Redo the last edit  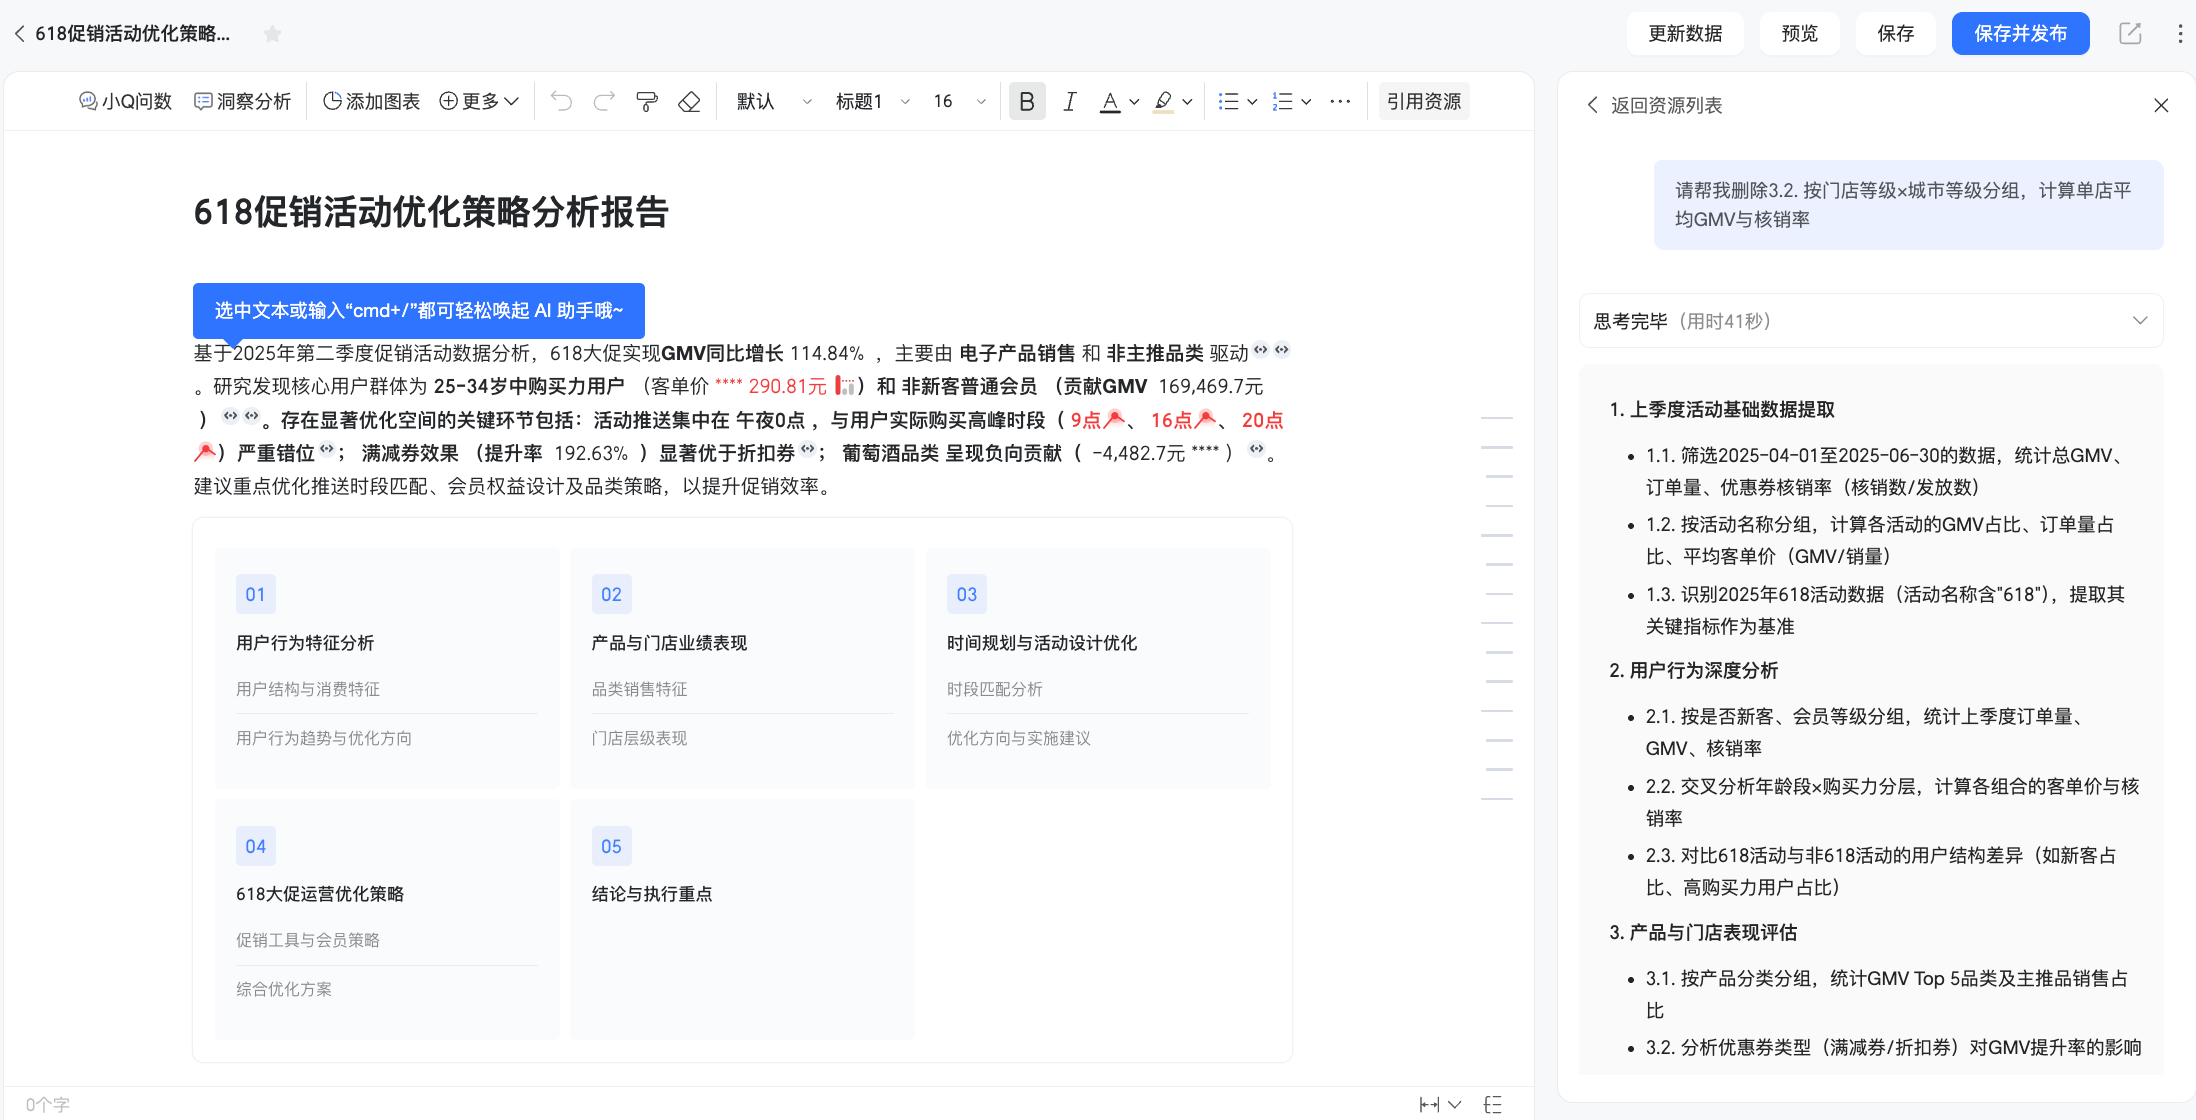coord(604,101)
